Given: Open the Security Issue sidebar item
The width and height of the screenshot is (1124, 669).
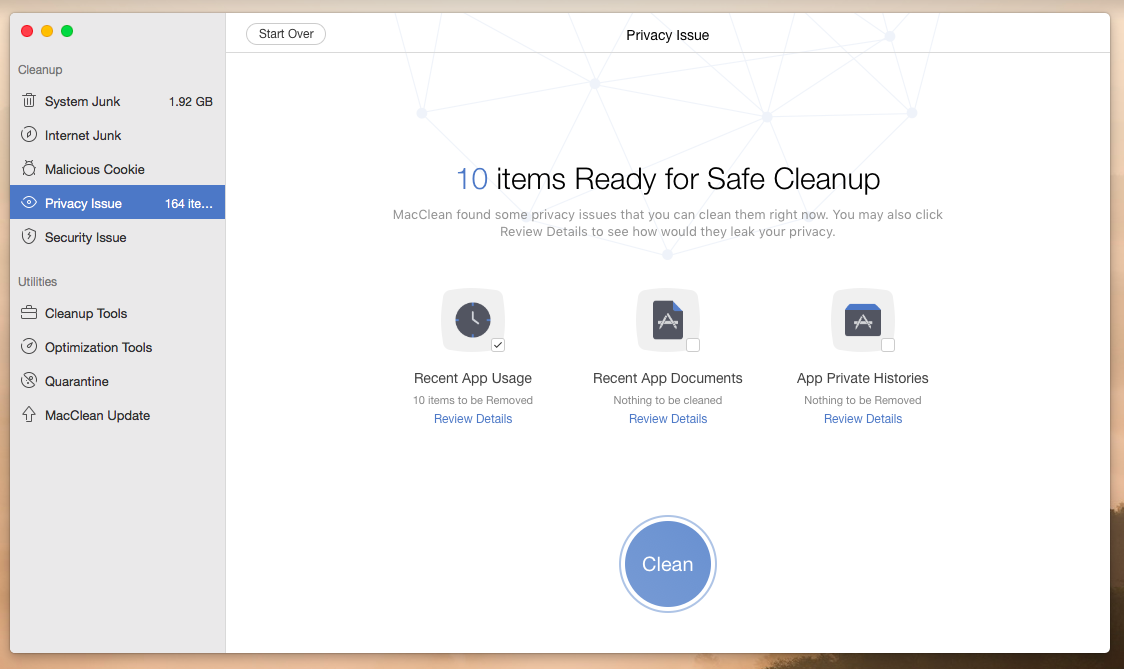Looking at the screenshot, I should click(x=86, y=237).
